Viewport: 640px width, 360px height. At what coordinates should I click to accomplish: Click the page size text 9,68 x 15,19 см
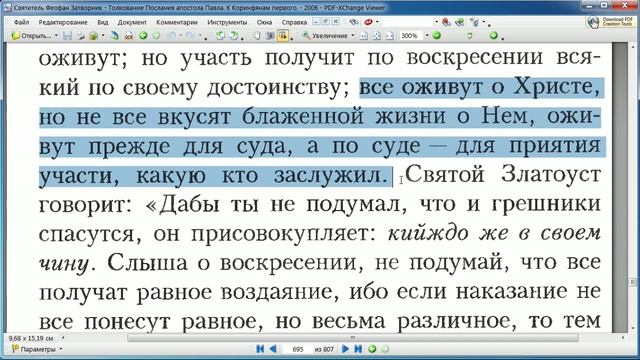(x=31, y=338)
